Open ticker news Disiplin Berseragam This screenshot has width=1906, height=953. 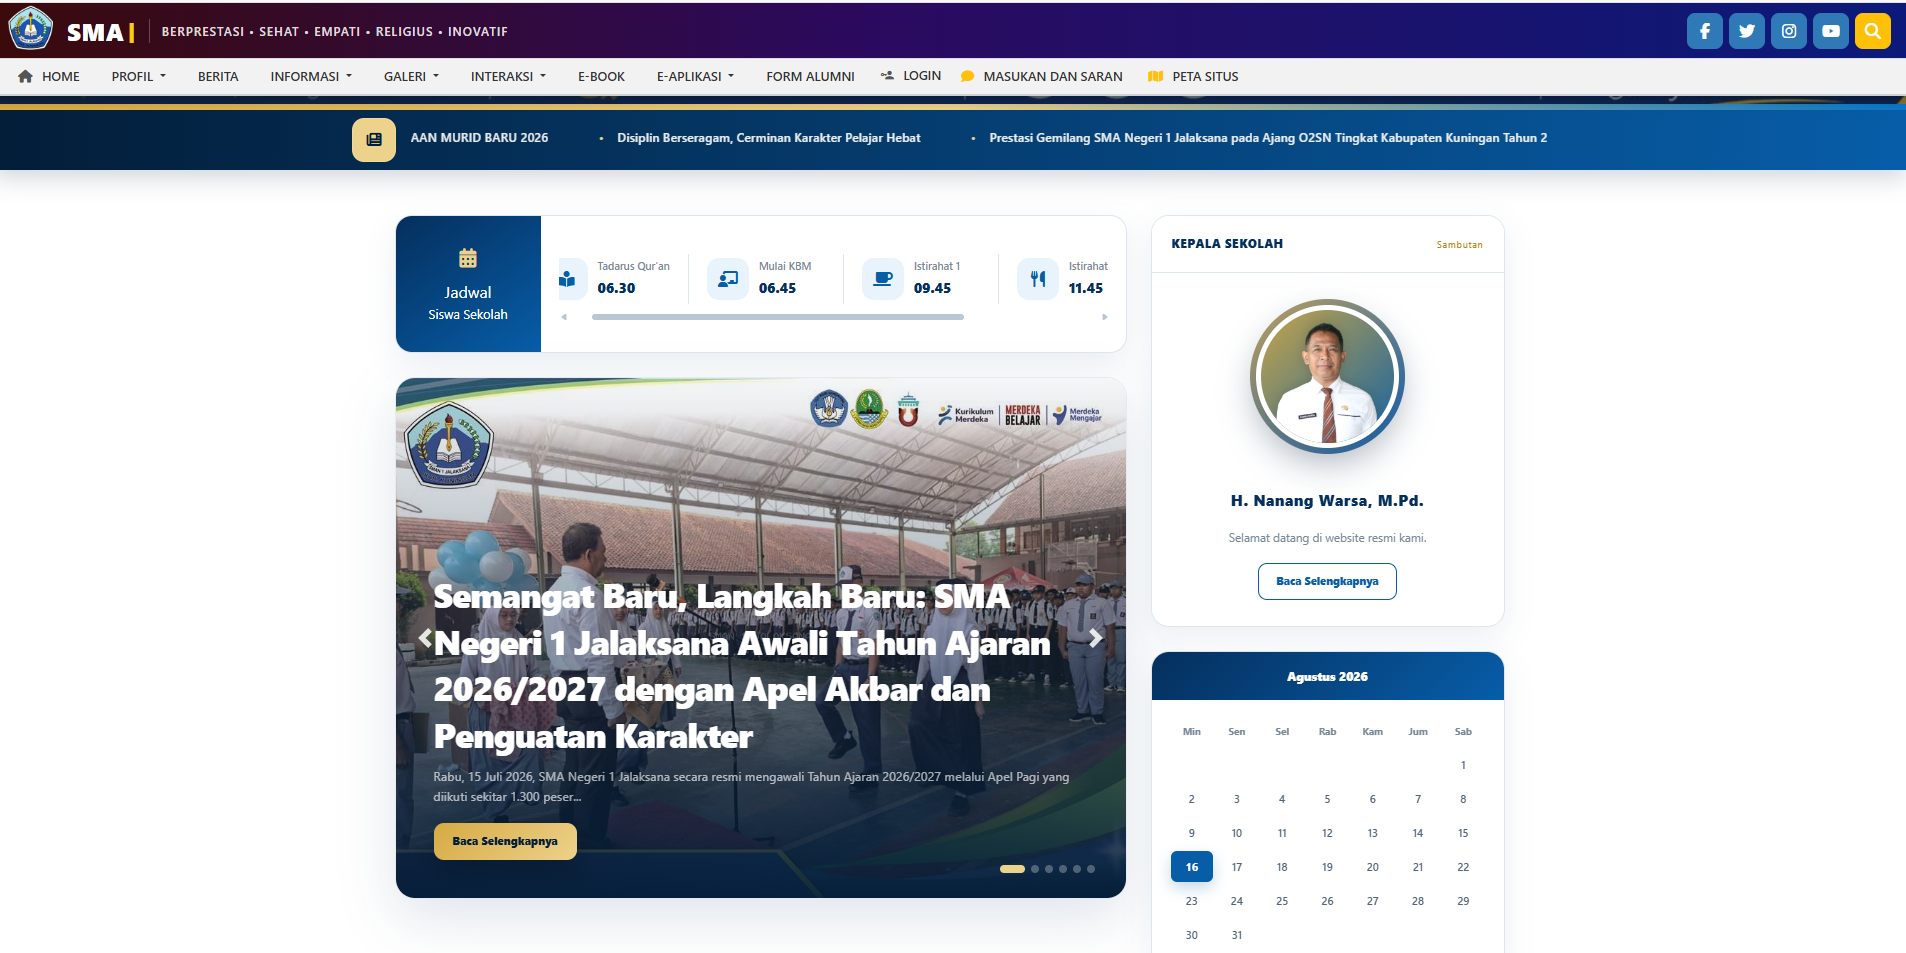[x=768, y=138]
